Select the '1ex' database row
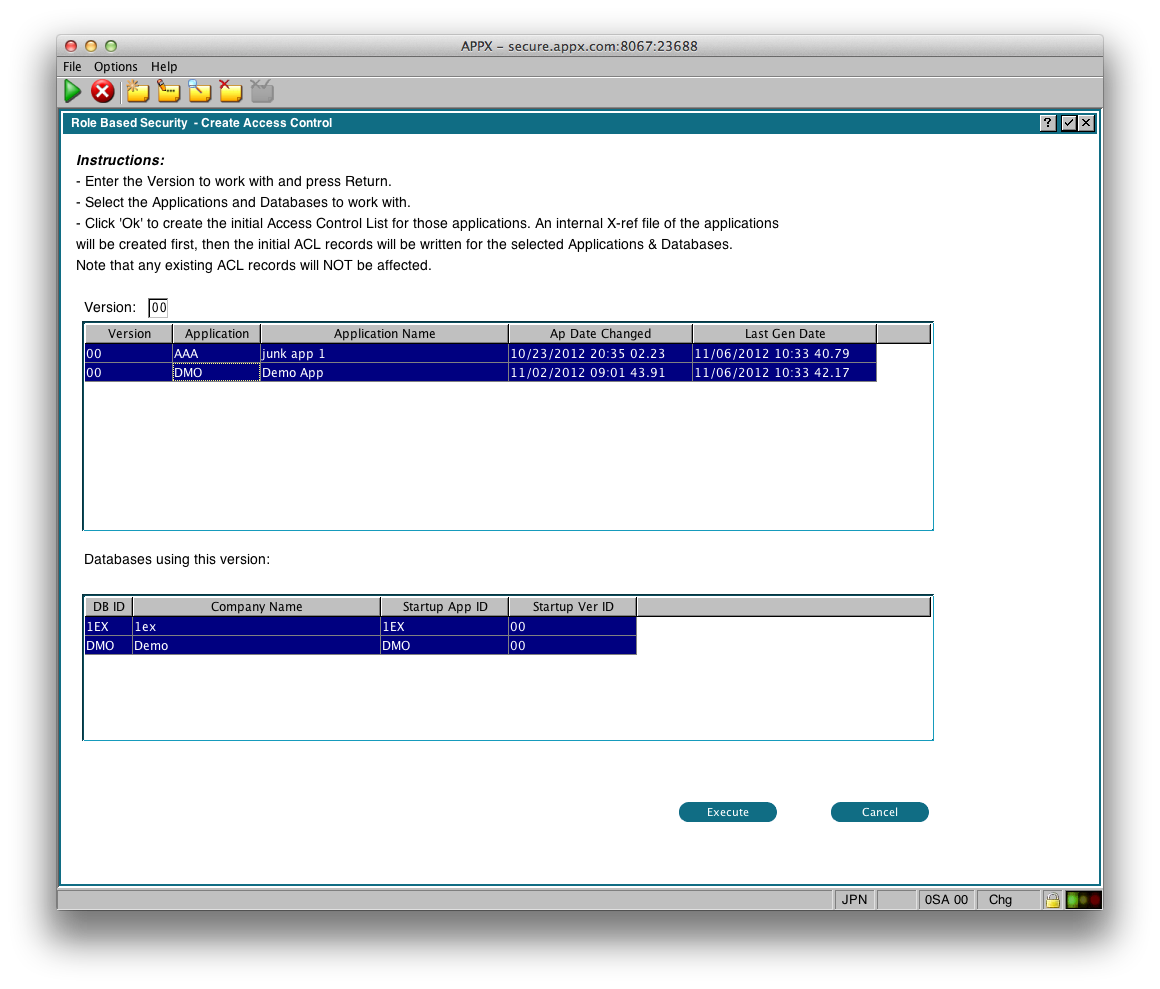 pyautogui.click(x=256, y=627)
